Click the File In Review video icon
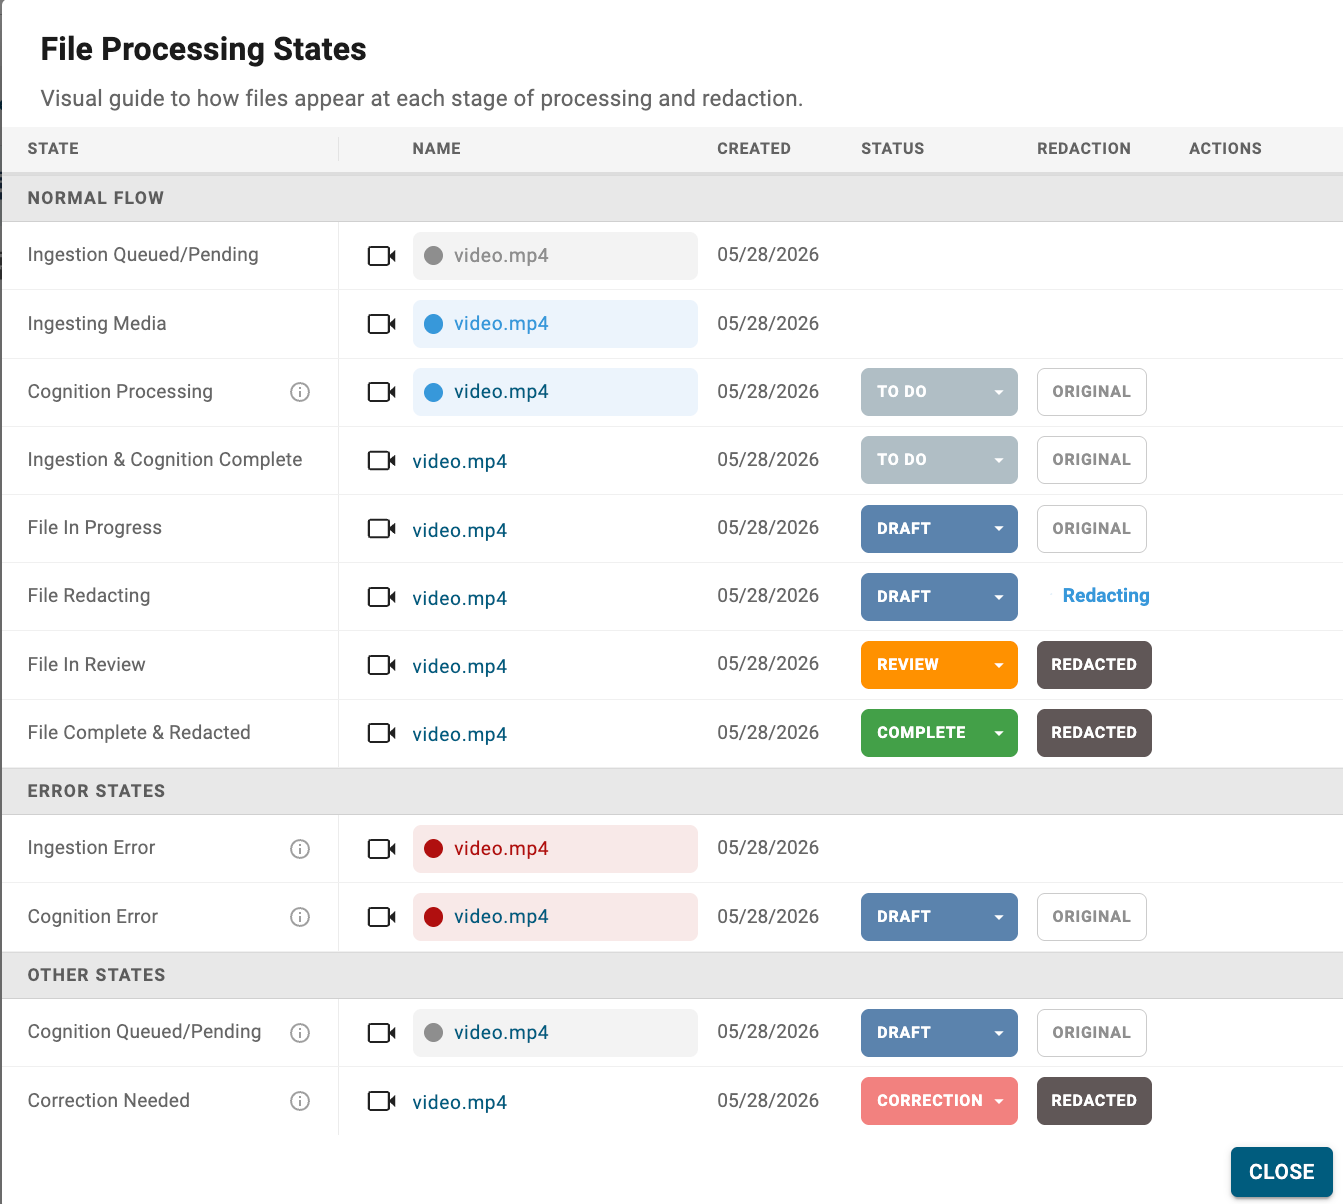Screen dimensions: 1343x1204 click(x=381, y=665)
